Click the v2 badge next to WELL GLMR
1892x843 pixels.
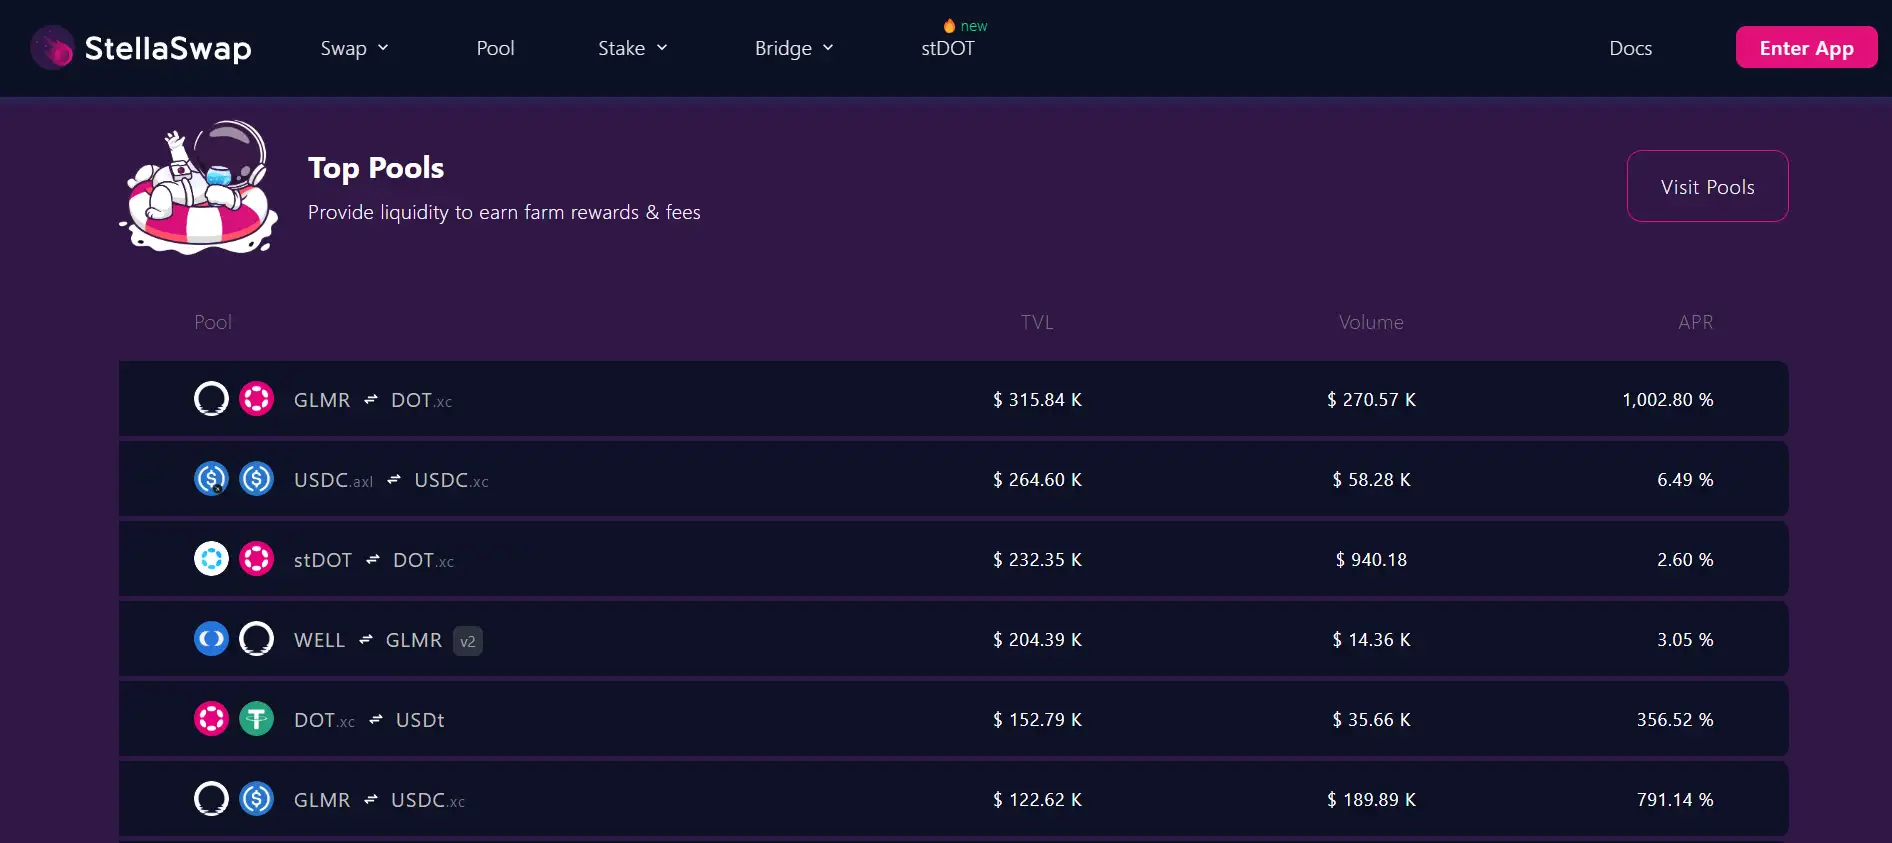pos(468,641)
